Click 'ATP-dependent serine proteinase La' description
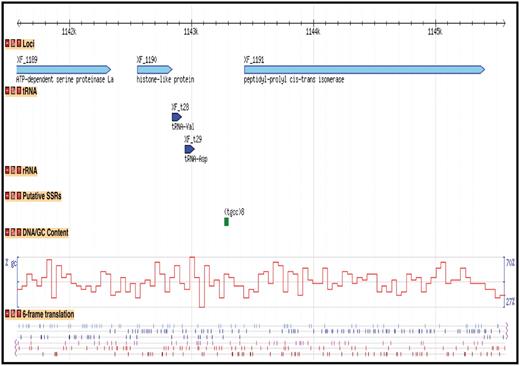 click(65, 79)
